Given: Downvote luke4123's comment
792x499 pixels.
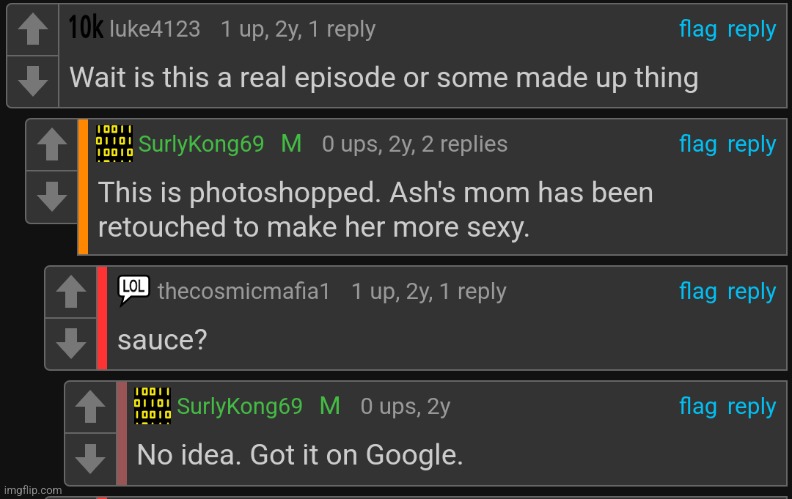Looking at the screenshot, I should (x=33, y=81).
